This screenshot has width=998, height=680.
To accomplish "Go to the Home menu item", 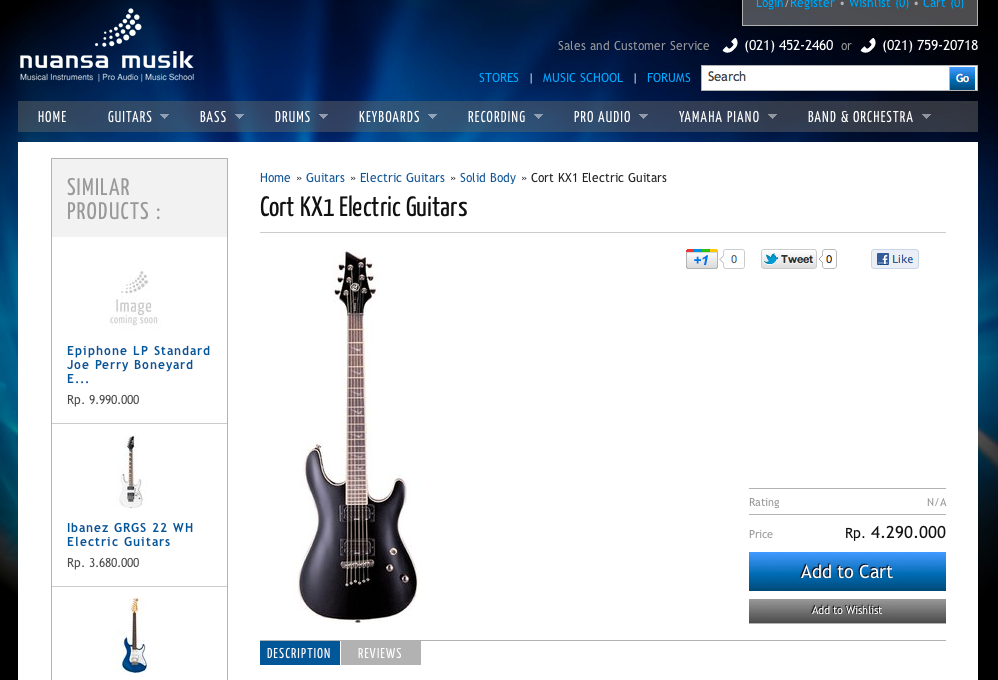I will click(52, 117).
